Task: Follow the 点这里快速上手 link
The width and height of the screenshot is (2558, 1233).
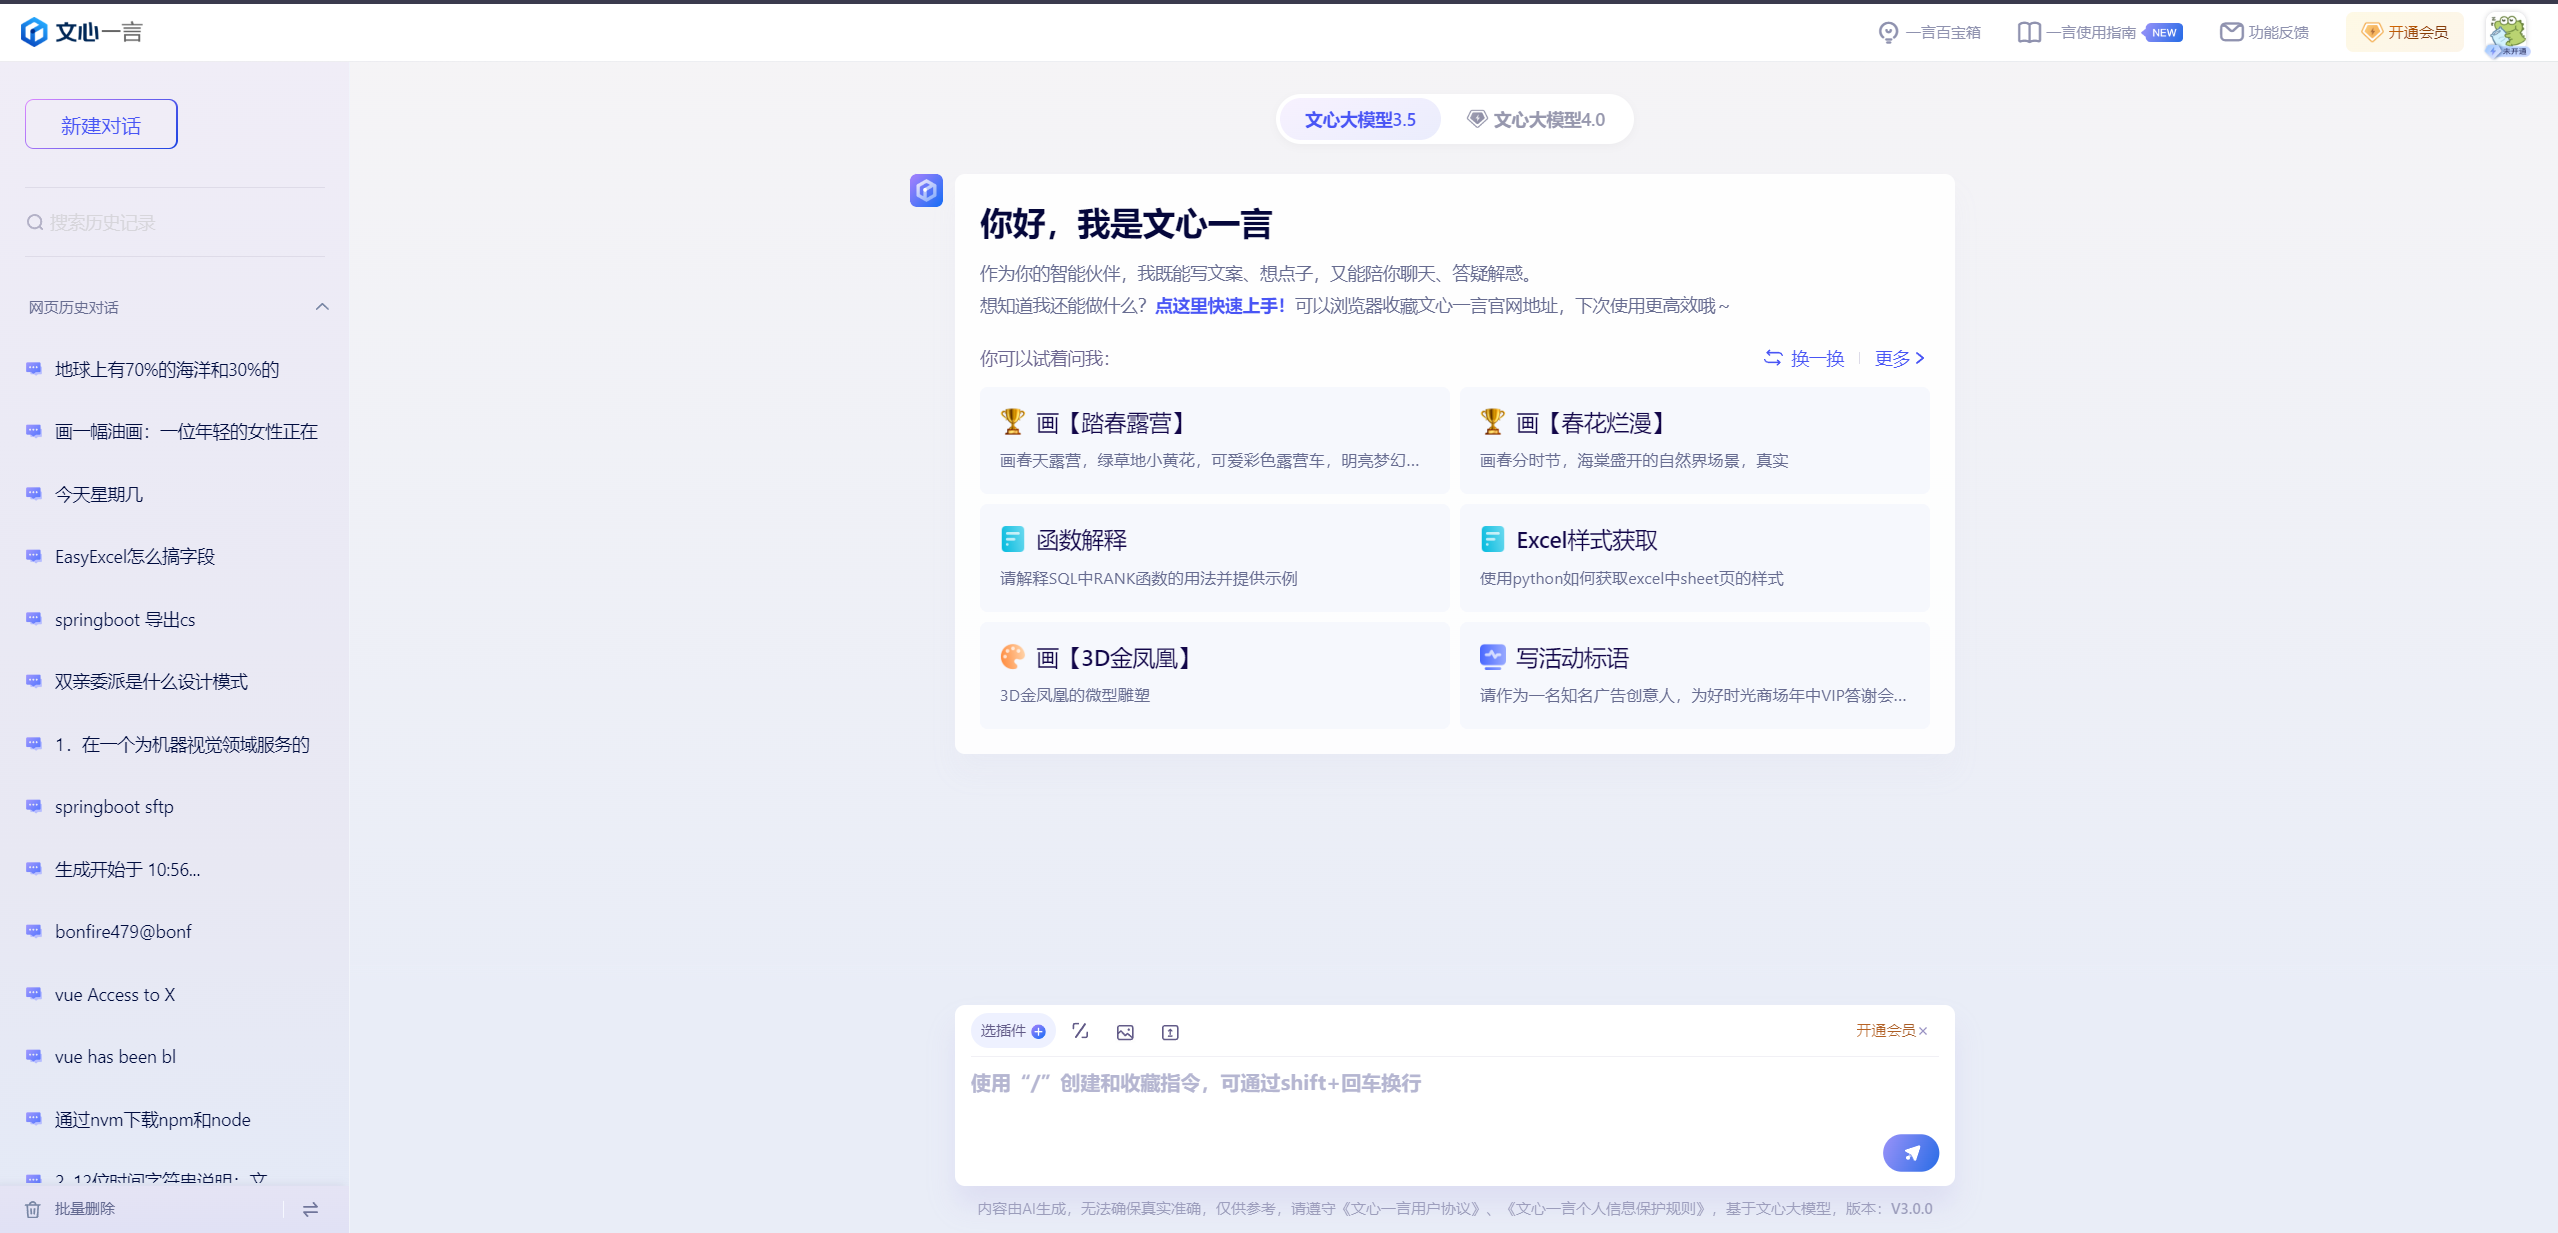Action: [x=1220, y=306]
